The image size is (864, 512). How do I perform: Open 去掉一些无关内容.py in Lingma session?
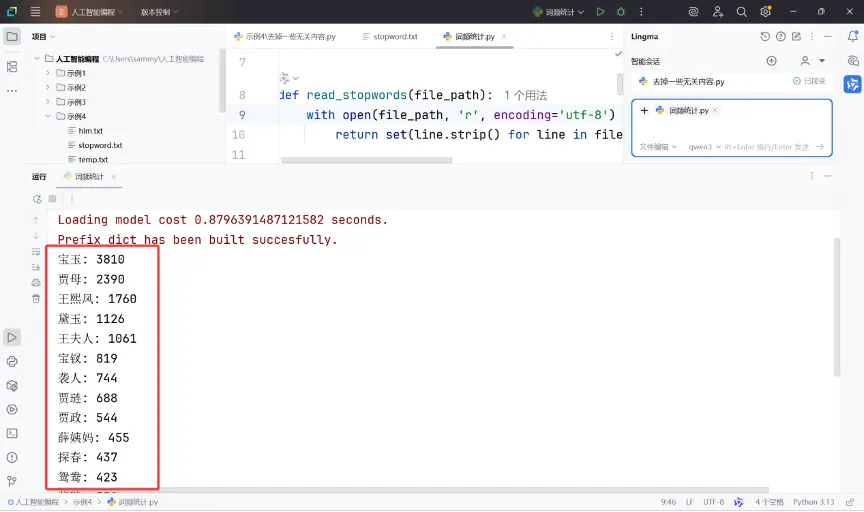[x=688, y=82]
